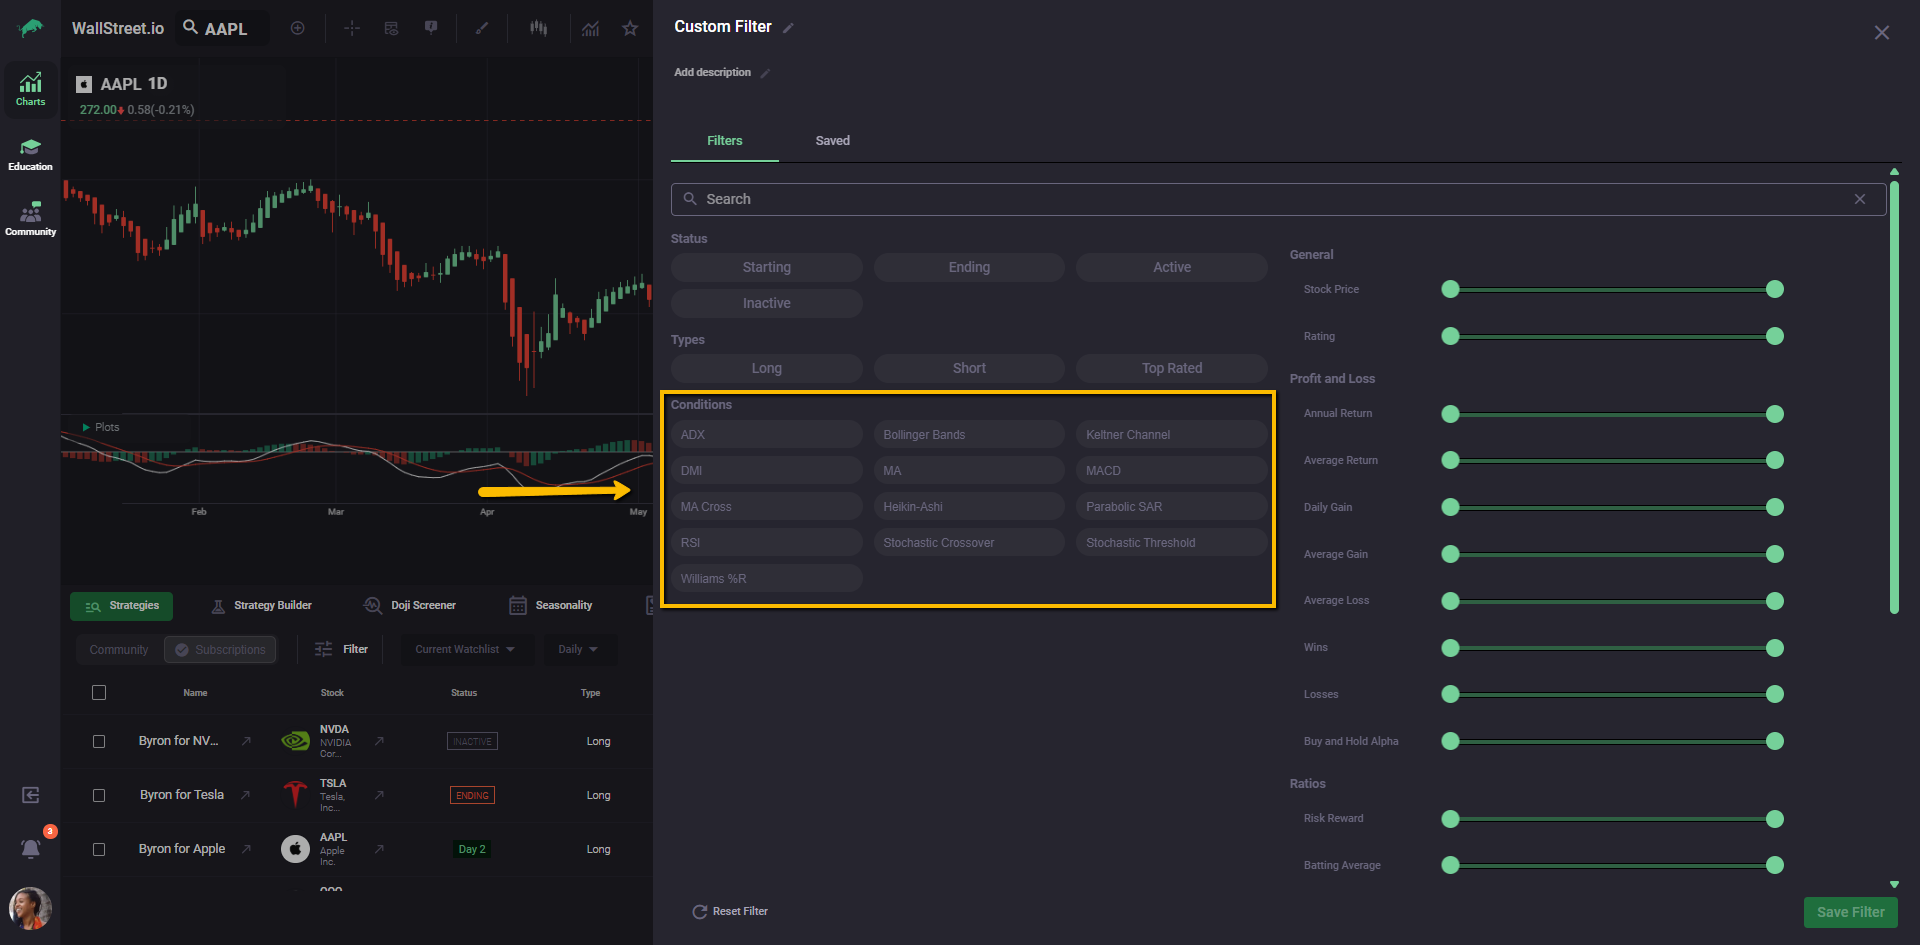Open the Community sidebar icon
Screen dimensions: 1920x945
[31, 219]
